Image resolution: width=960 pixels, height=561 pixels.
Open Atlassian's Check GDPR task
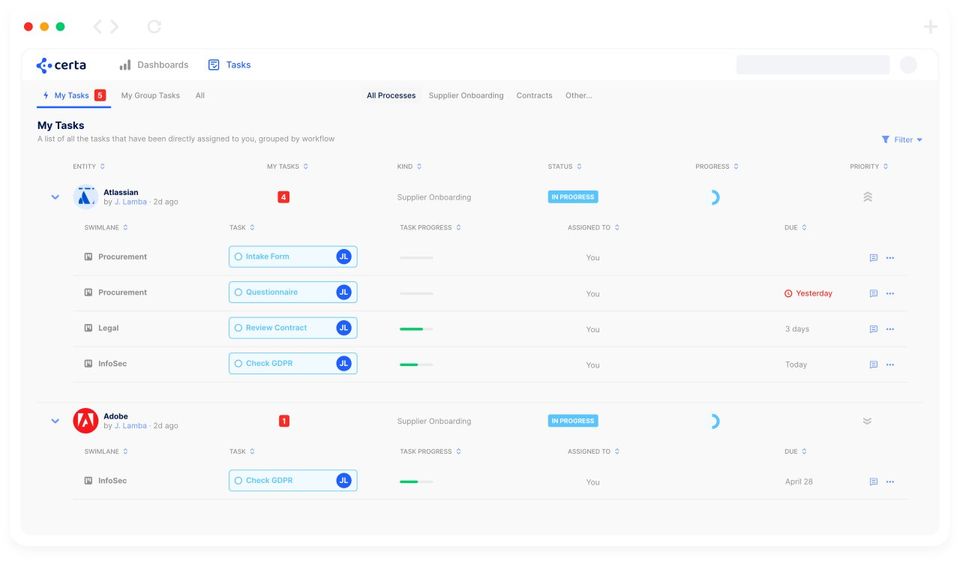point(293,363)
